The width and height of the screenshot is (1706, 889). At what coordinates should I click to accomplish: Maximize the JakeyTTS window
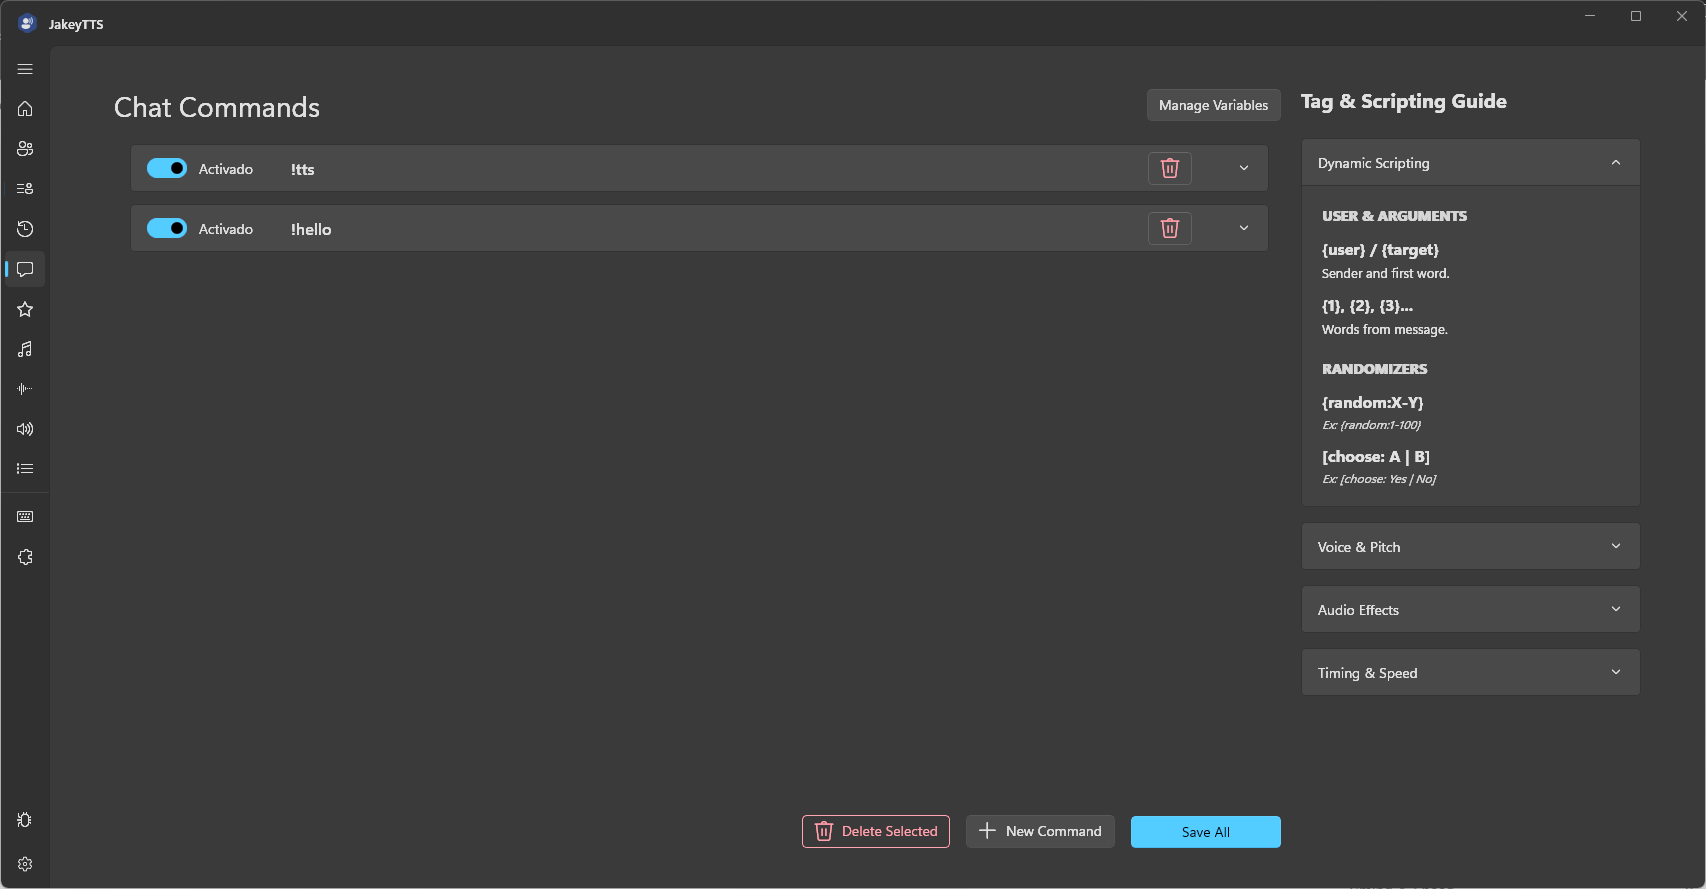pyautogui.click(x=1636, y=16)
